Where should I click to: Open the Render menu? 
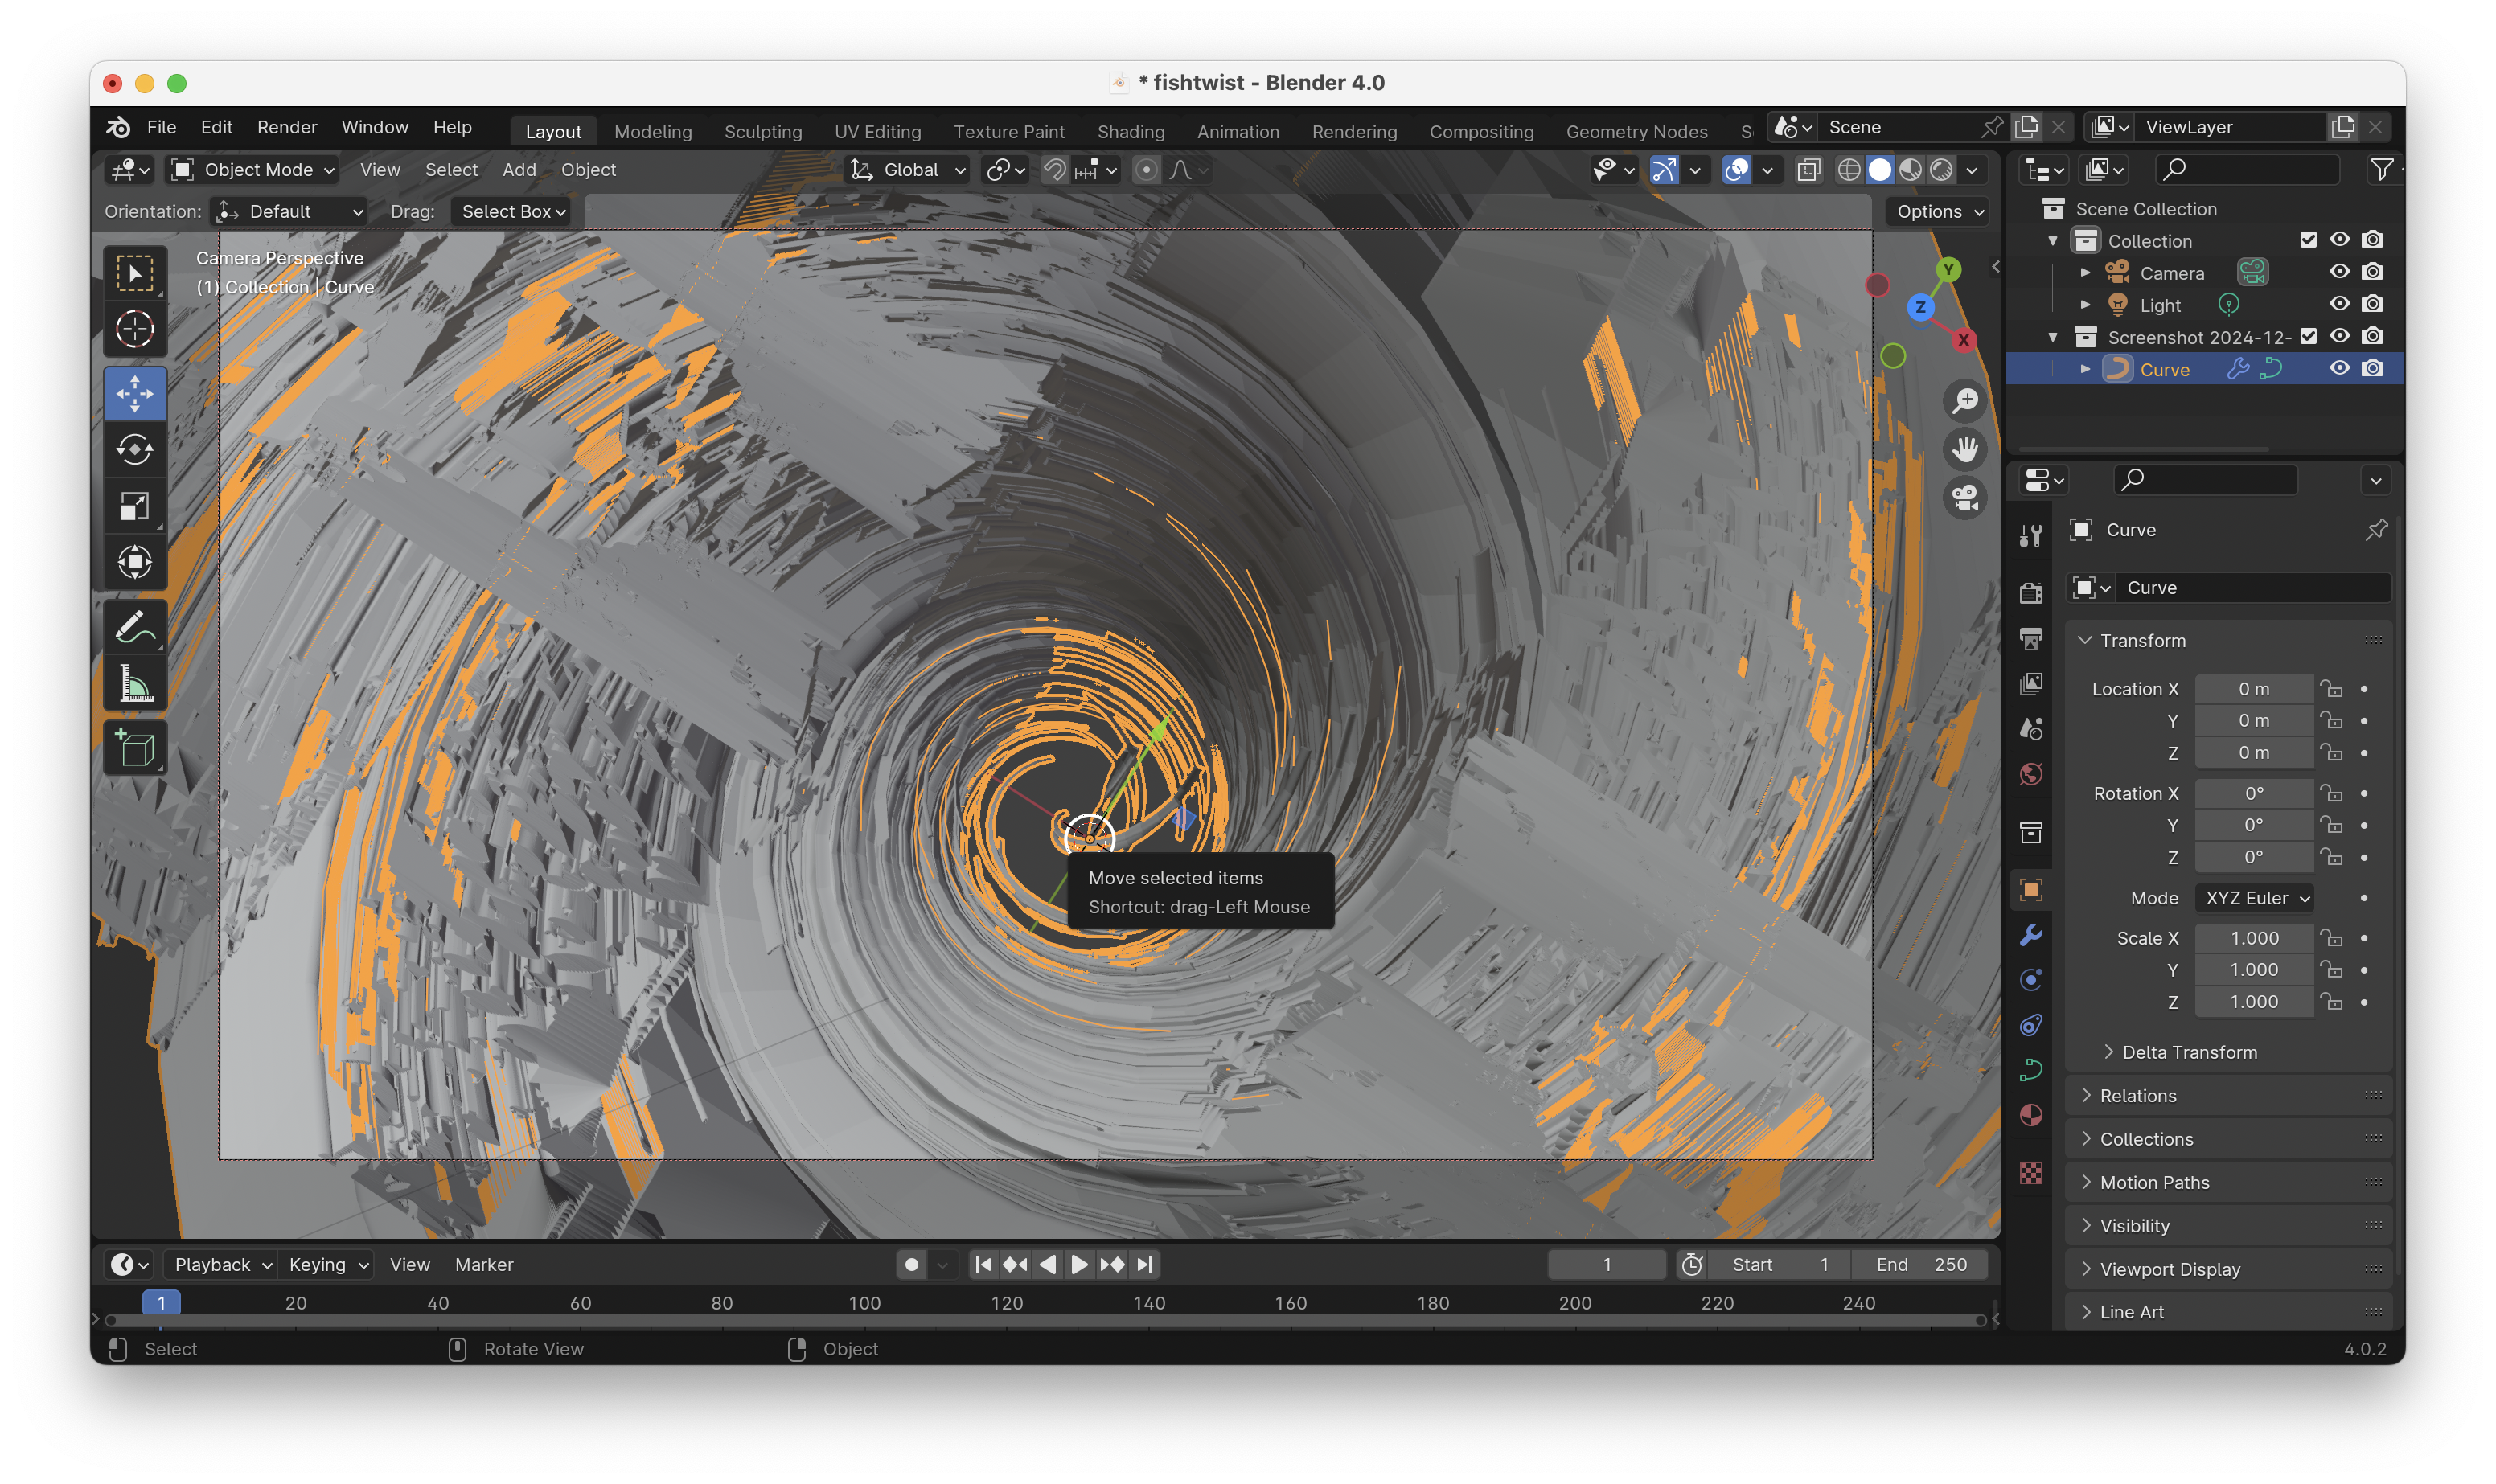[286, 127]
